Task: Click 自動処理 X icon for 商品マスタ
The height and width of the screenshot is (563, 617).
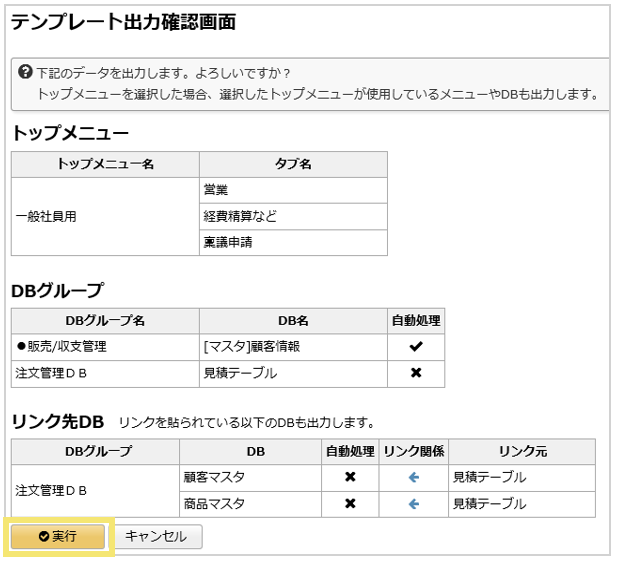Action: [x=350, y=504]
